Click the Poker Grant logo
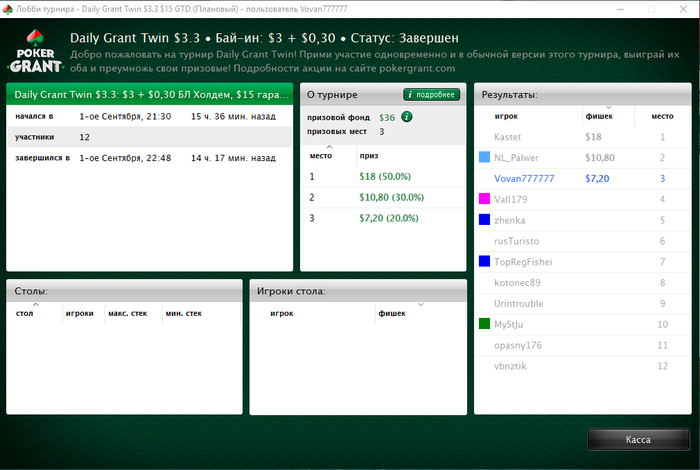Screen dimensions: 700x470 (35, 52)
